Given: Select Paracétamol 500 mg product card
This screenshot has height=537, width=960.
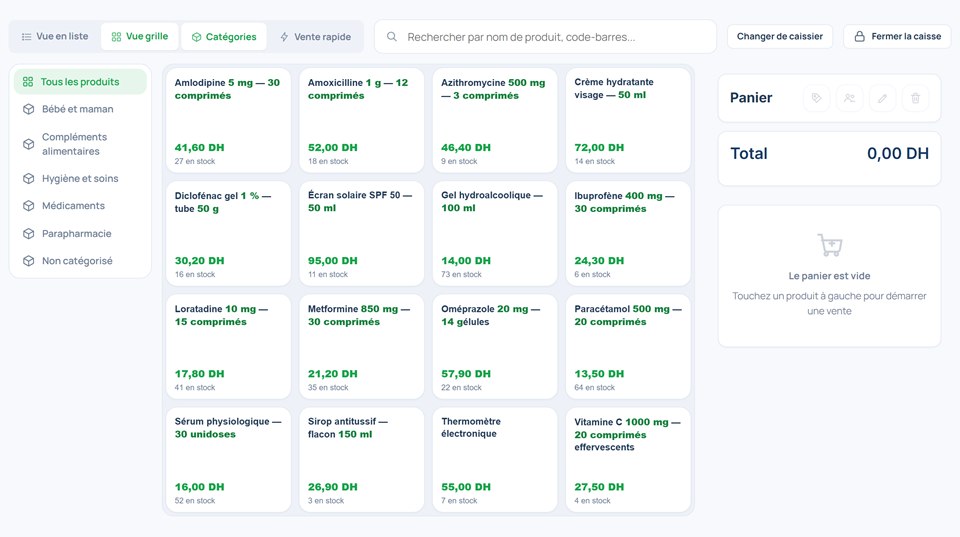Looking at the screenshot, I should pyautogui.click(x=628, y=347).
